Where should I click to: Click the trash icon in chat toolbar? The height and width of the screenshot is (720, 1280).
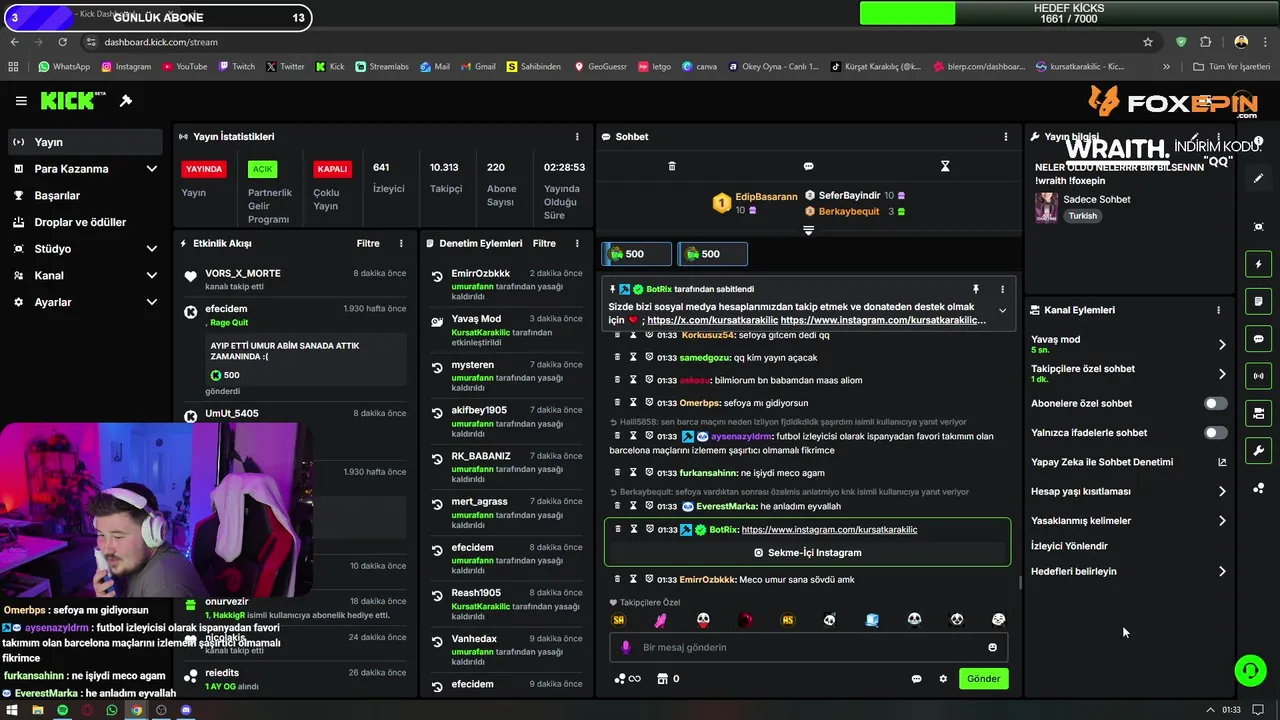[672, 166]
